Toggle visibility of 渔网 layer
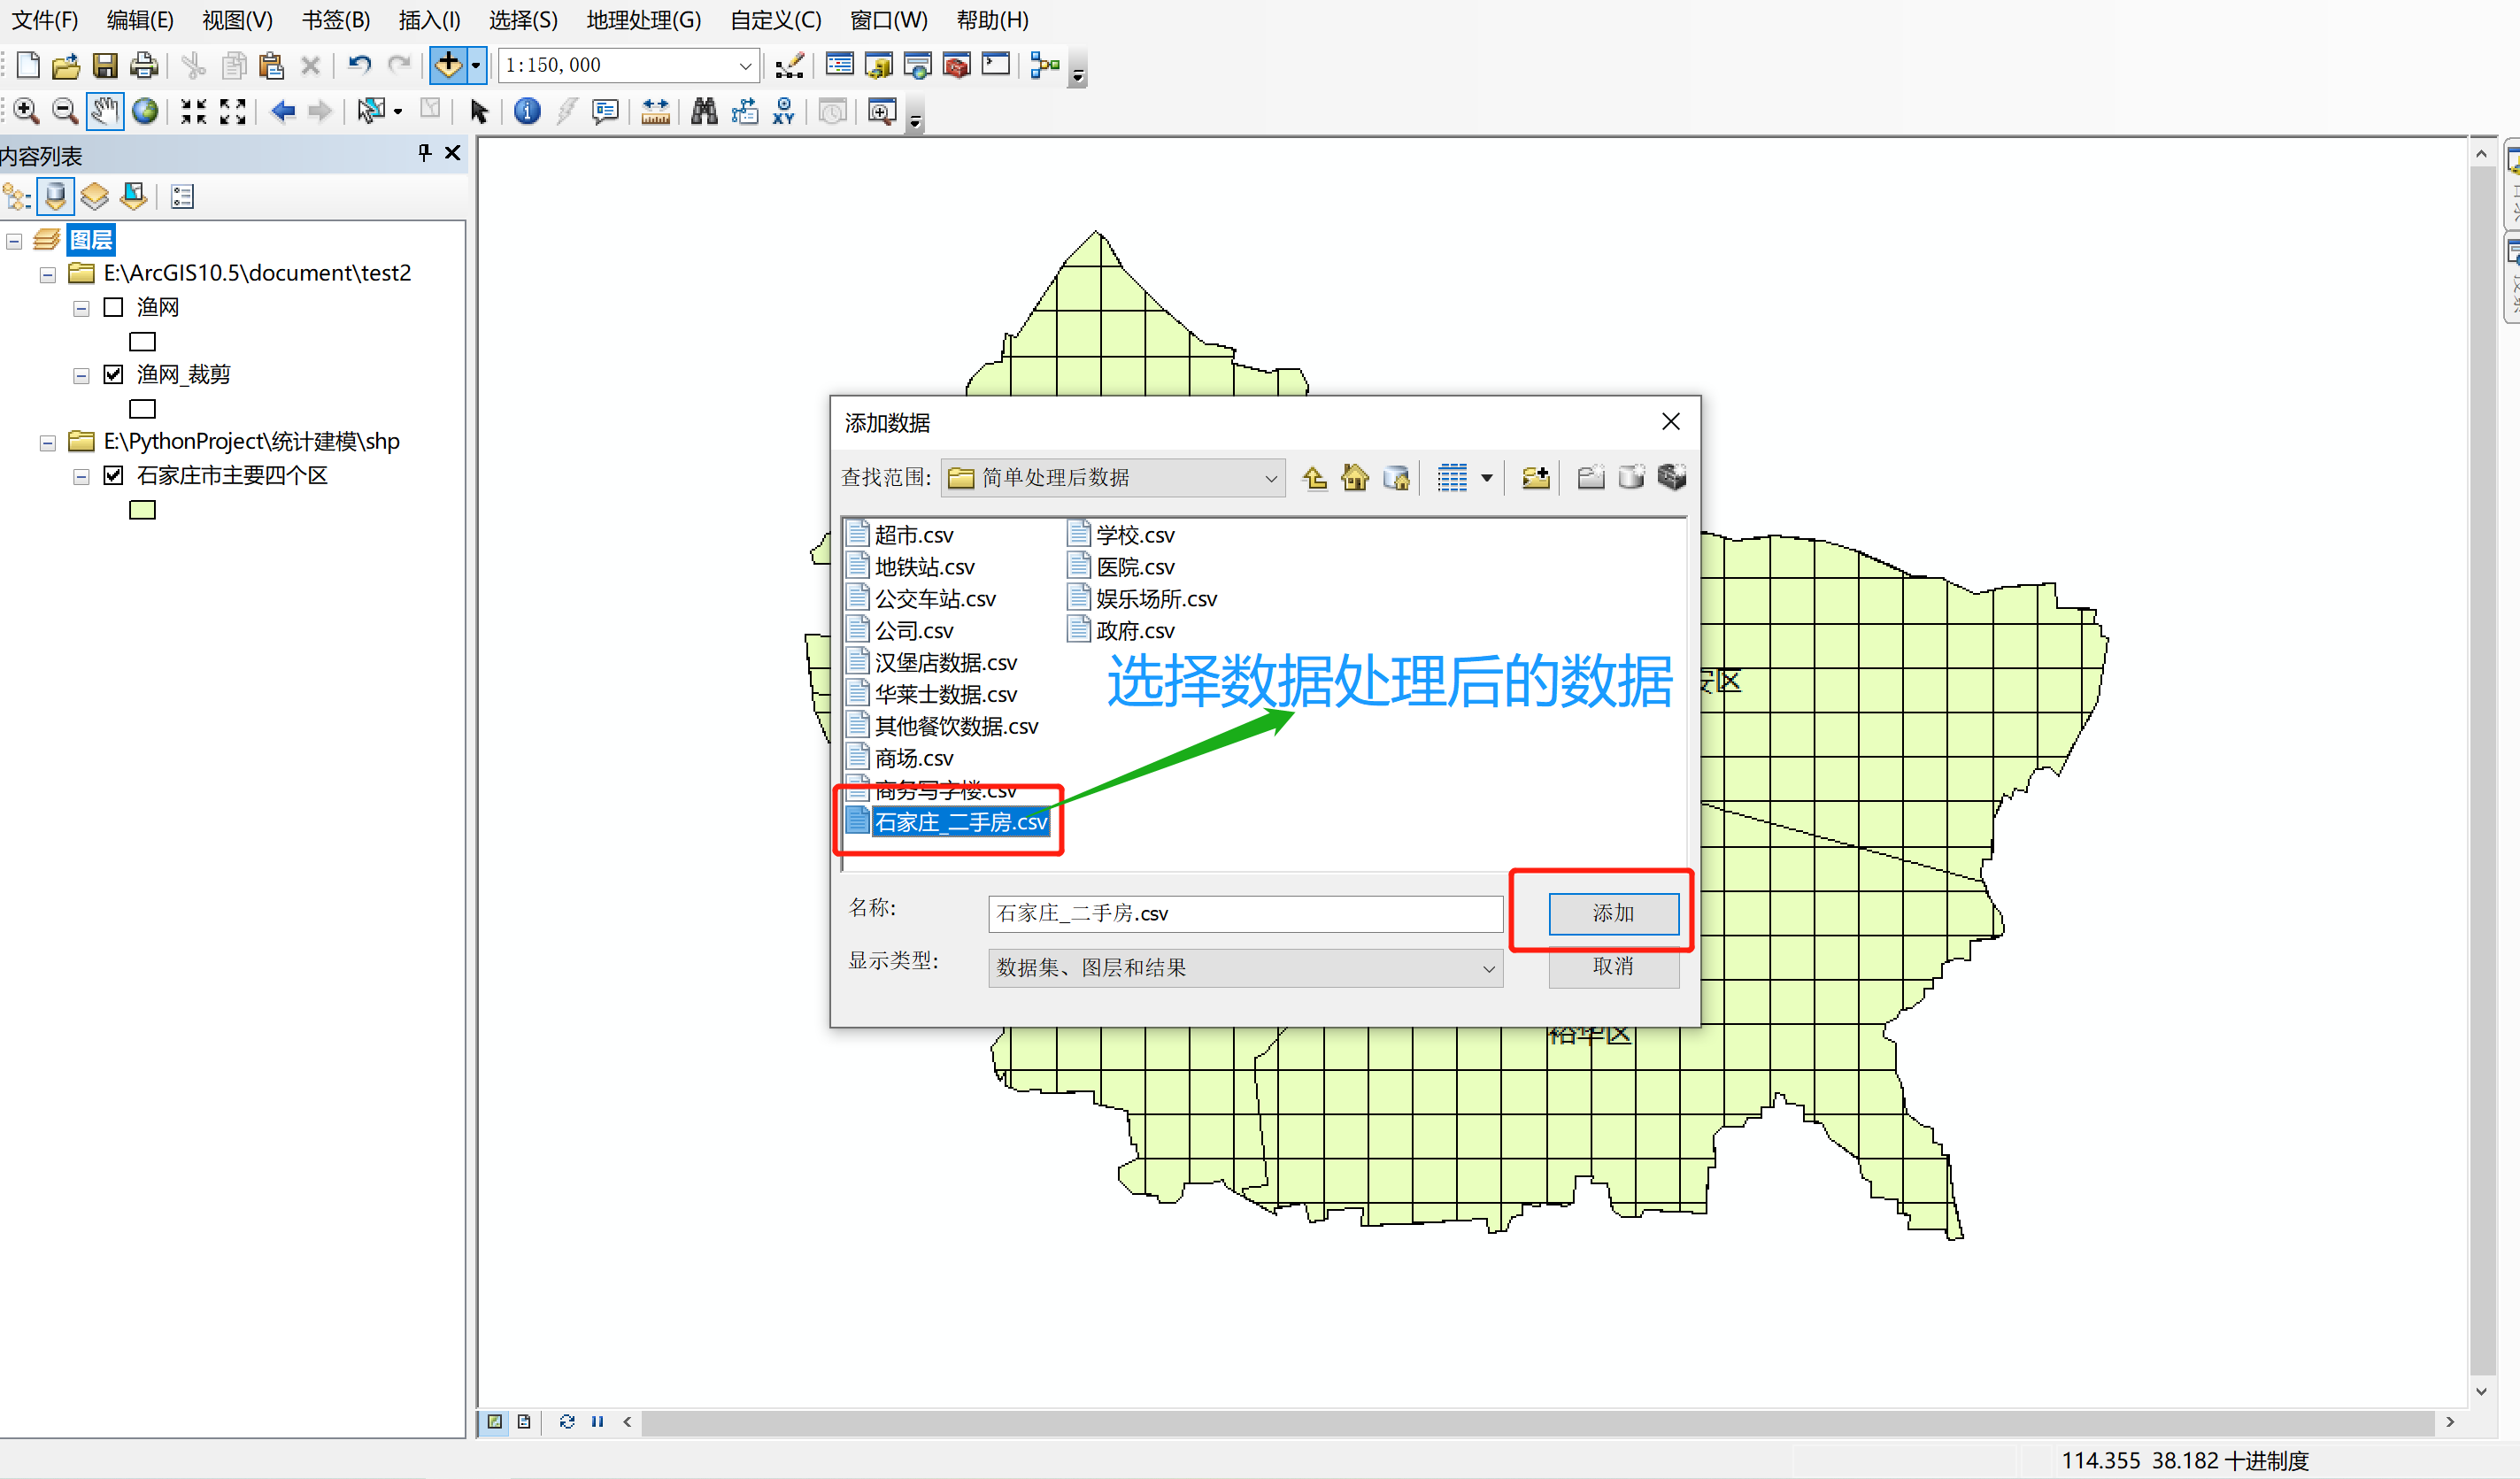The height and width of the screenshot is (1479, 2520). click(114, 307)
